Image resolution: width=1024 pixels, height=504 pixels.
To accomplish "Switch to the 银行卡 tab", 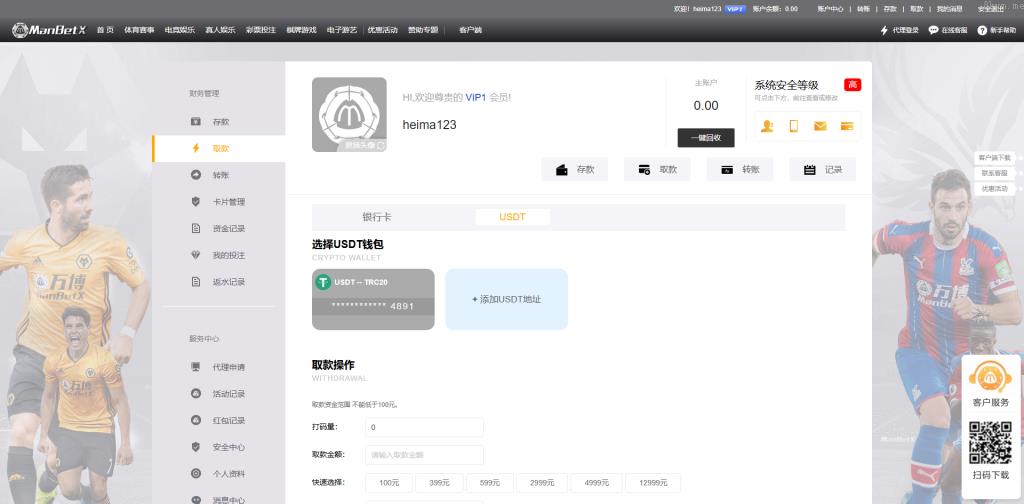I will click(x=376, y=217).
